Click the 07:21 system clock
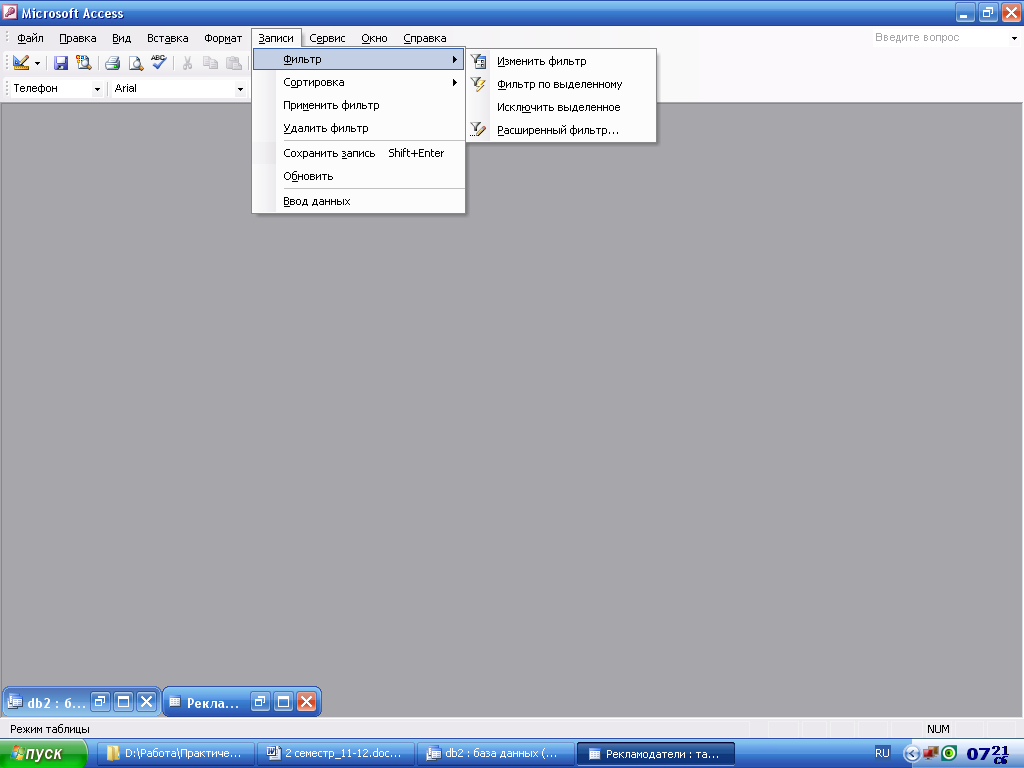1024x768 pixels. click(x=987, y=754)
